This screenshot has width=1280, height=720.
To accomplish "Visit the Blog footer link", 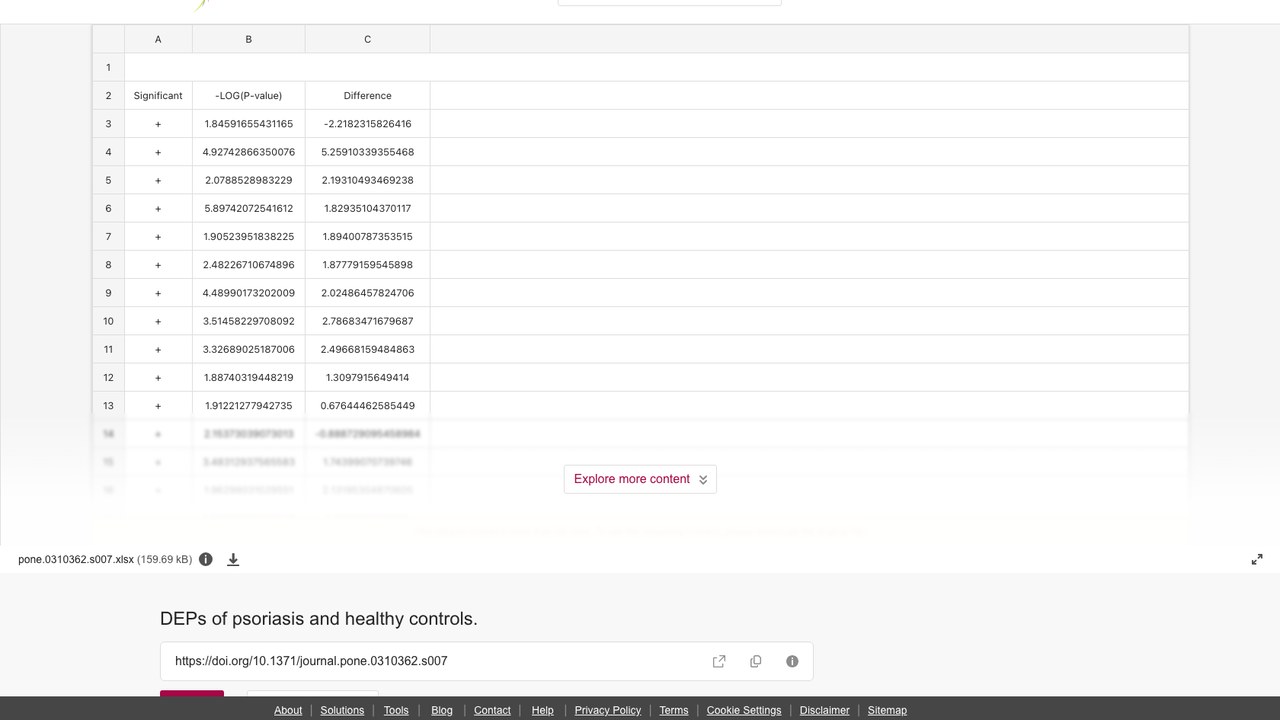I will click(442, 710).
